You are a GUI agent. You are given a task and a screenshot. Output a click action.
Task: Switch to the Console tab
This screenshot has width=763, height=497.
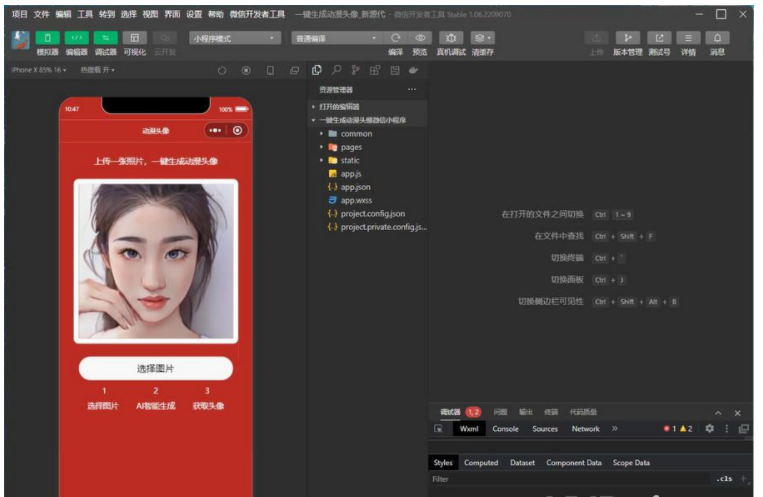[505, 429]
